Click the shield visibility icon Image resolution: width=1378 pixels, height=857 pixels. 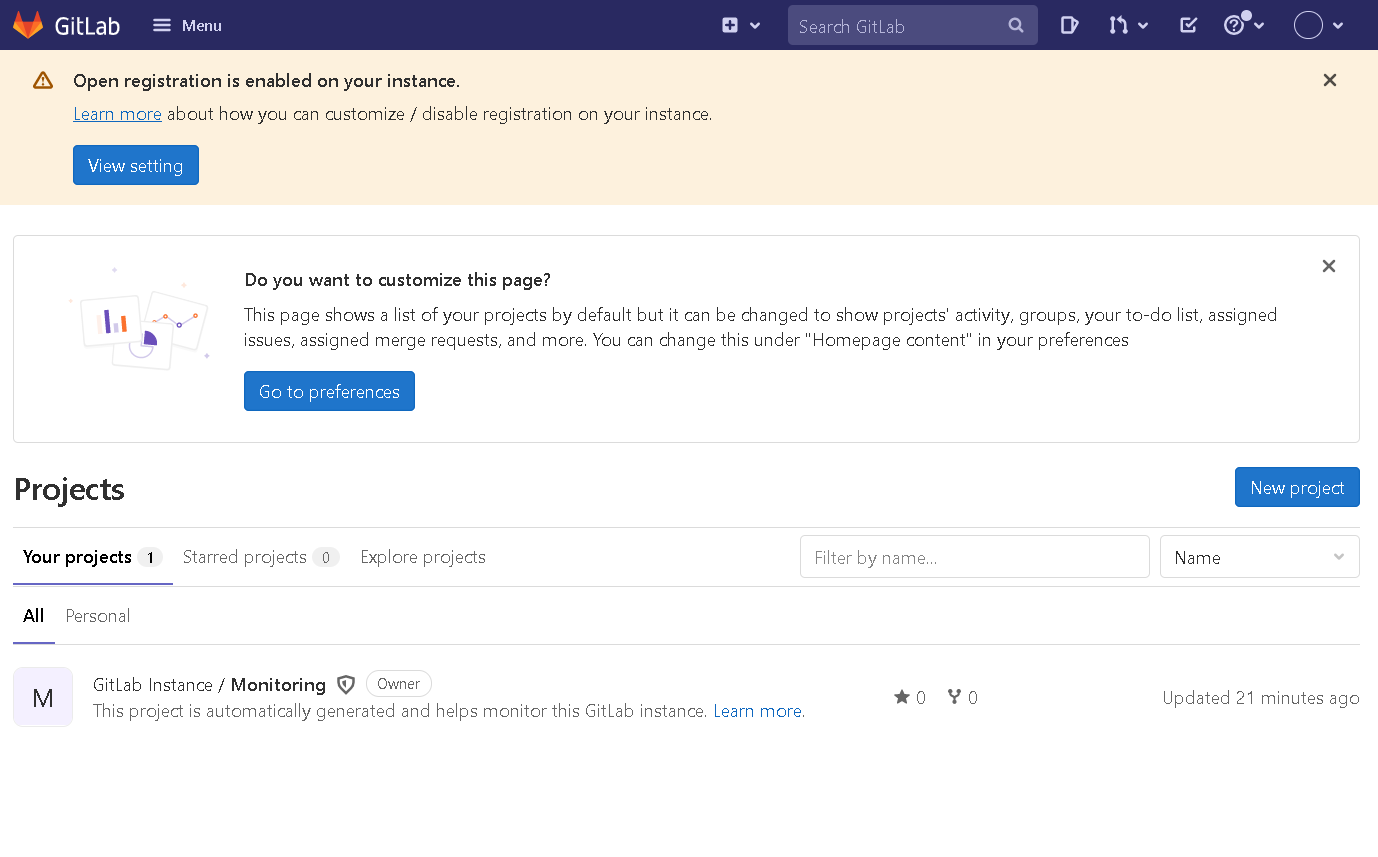346,684
